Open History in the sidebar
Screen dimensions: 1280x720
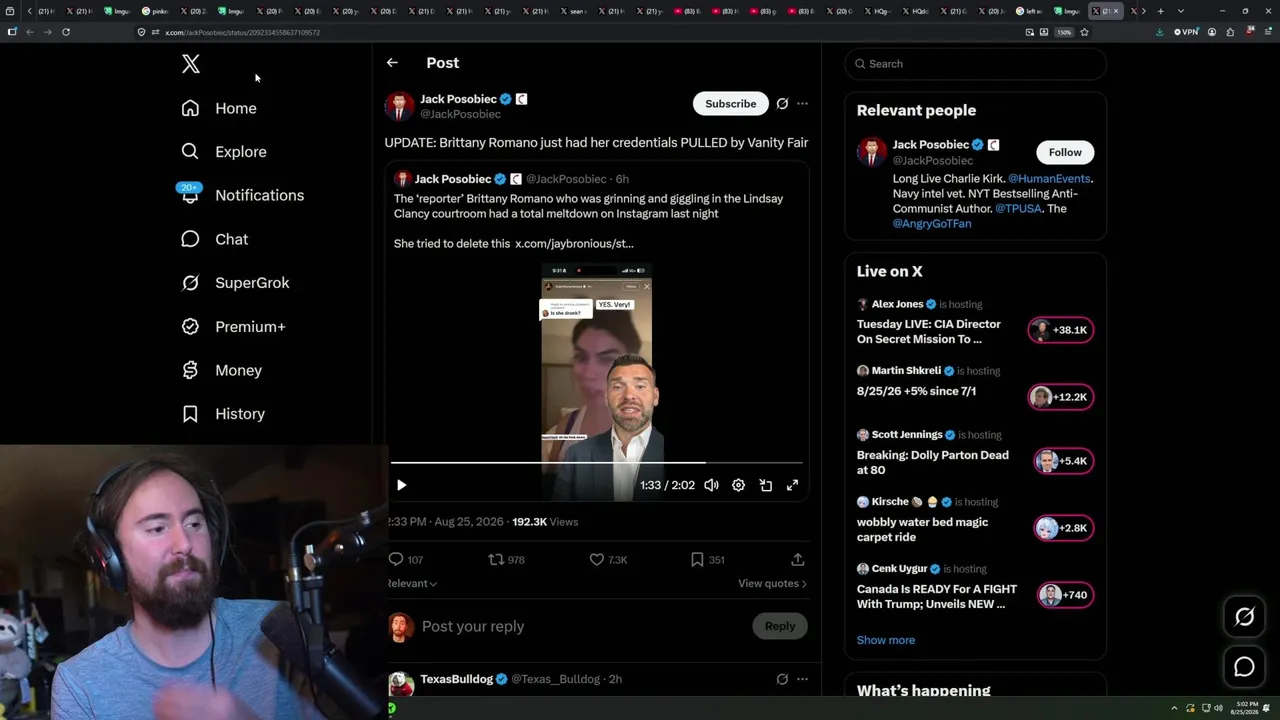click(x=223, y=414)
